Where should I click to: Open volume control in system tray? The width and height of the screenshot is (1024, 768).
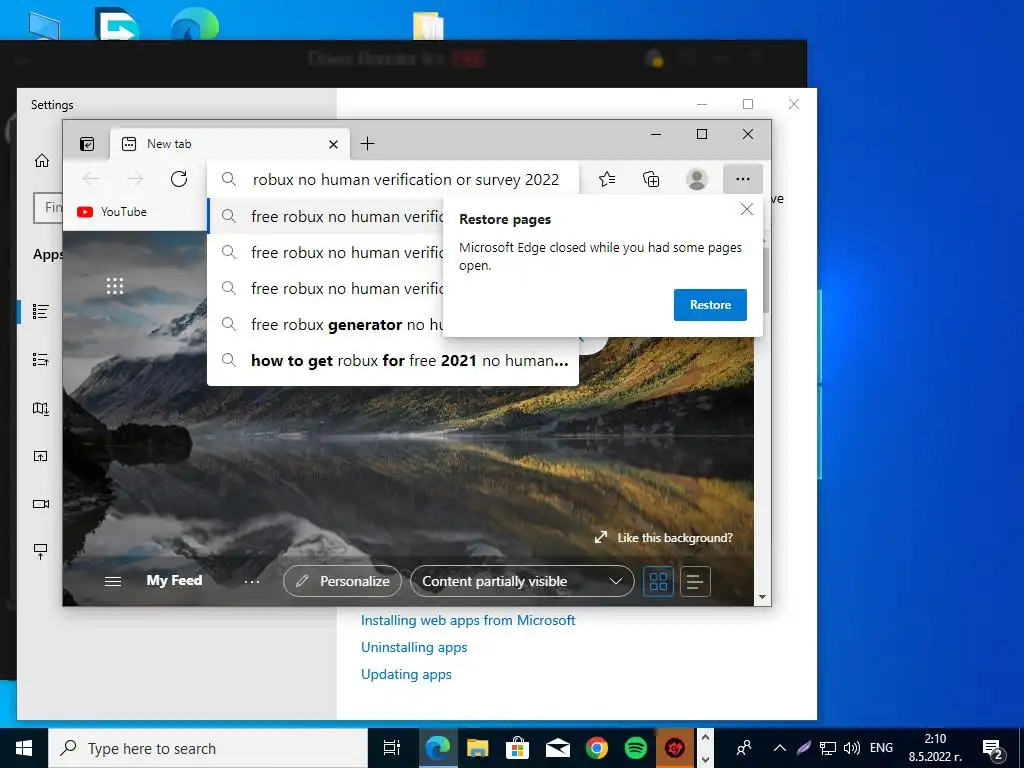click(852, 748)
